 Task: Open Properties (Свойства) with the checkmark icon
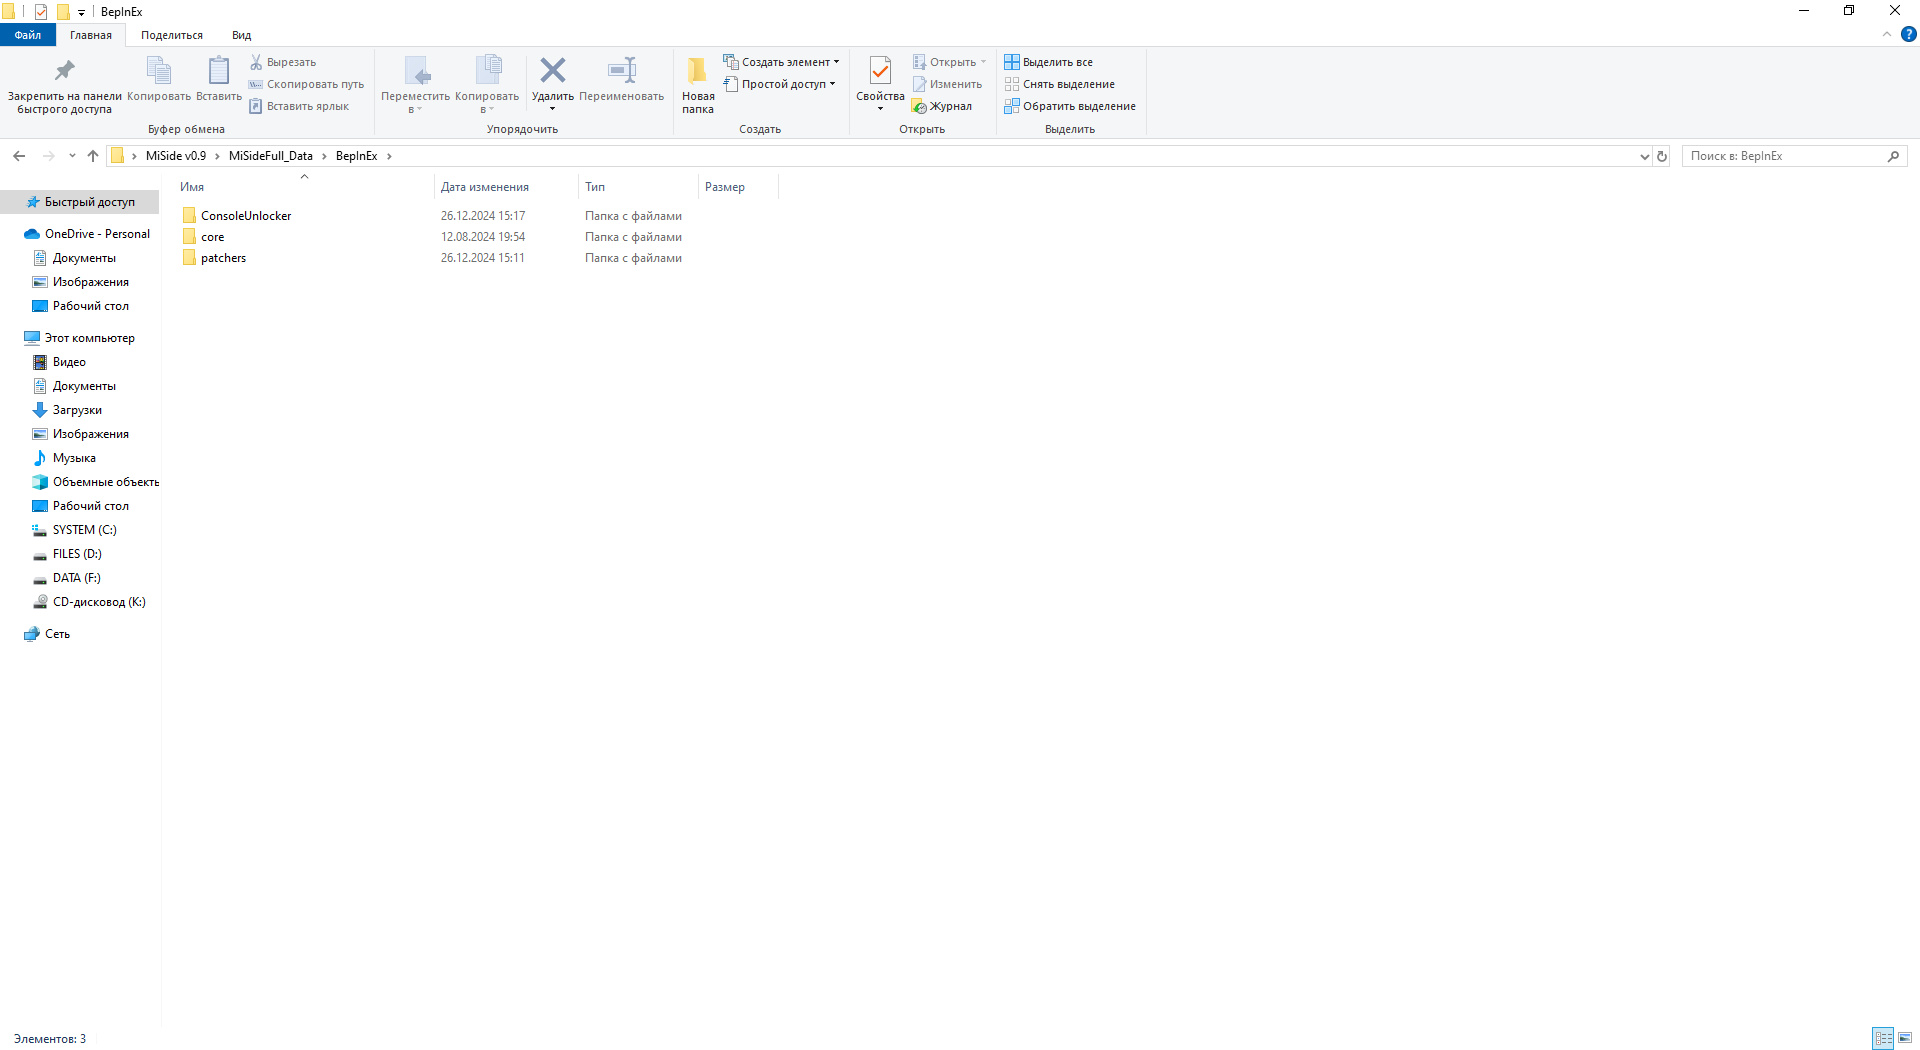[880, 71]
